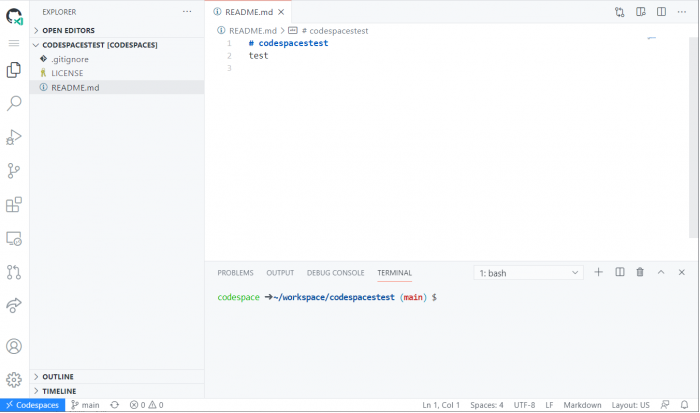Screen dimensions: 700x413
Task: Click the Codespaces remote status button
Action: coord(32,405)
